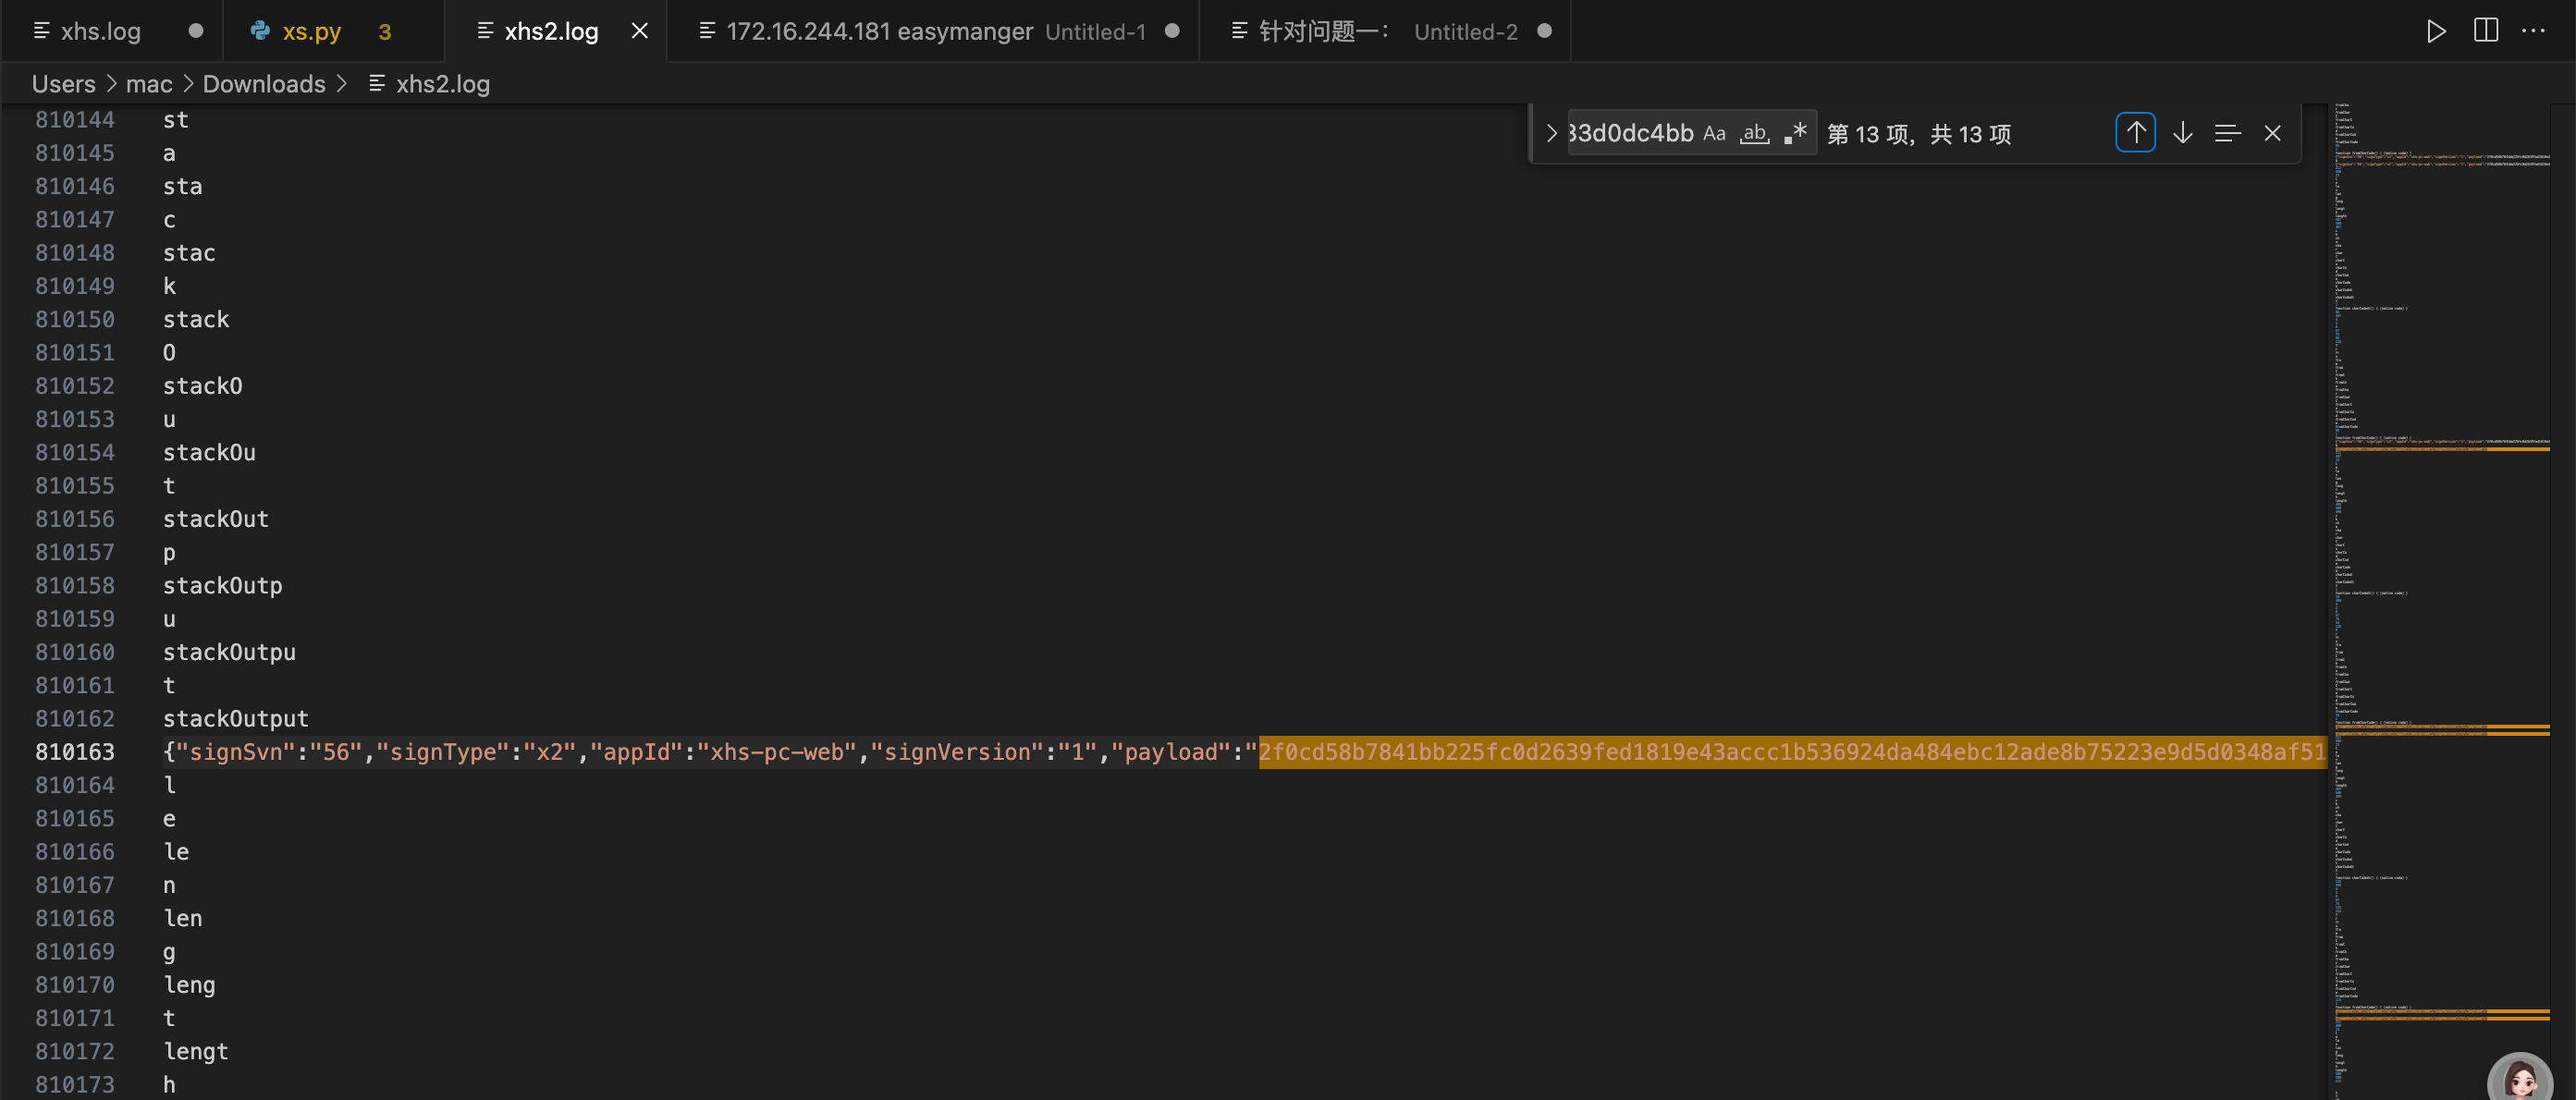This screenshot has width=2576, height=1100.
Task: Close the find widget
Action: [2272, 133]
